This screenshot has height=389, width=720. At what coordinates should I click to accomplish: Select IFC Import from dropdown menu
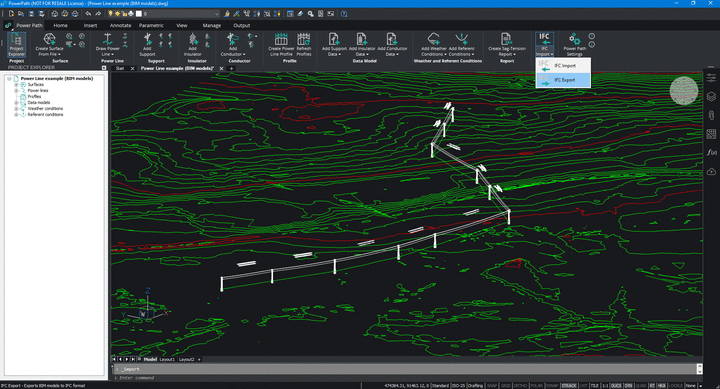coord(563,66)
